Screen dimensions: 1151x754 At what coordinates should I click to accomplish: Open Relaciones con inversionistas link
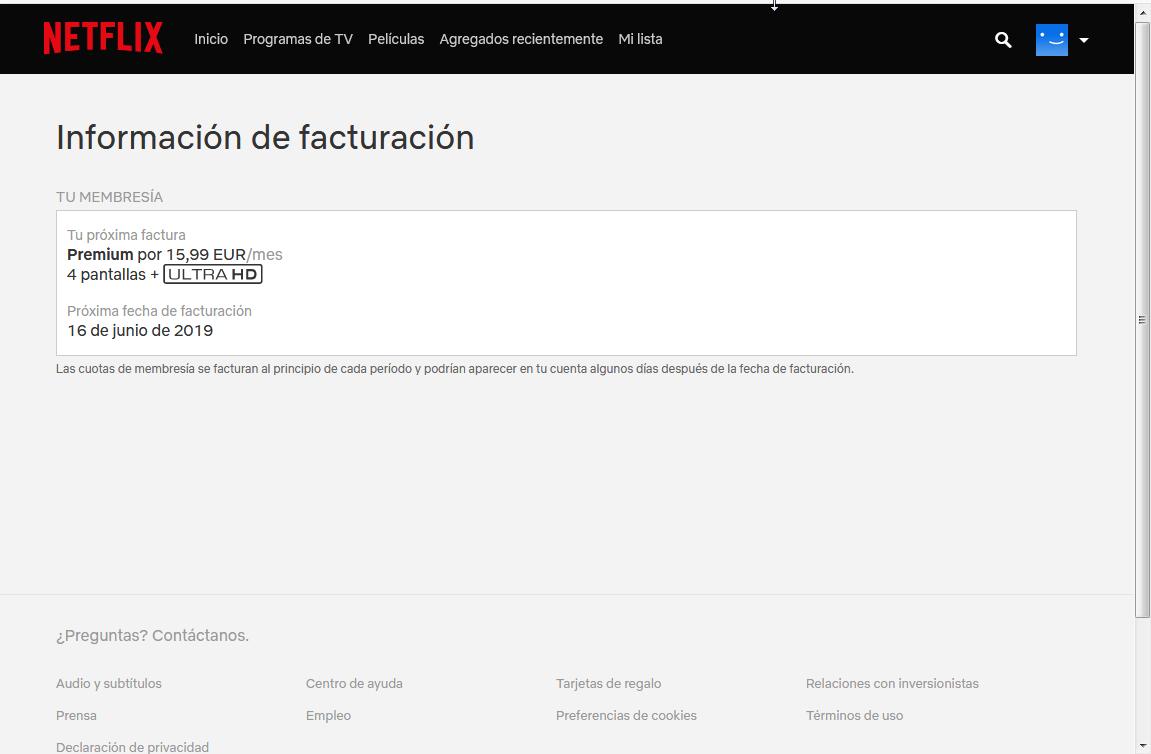892,684
